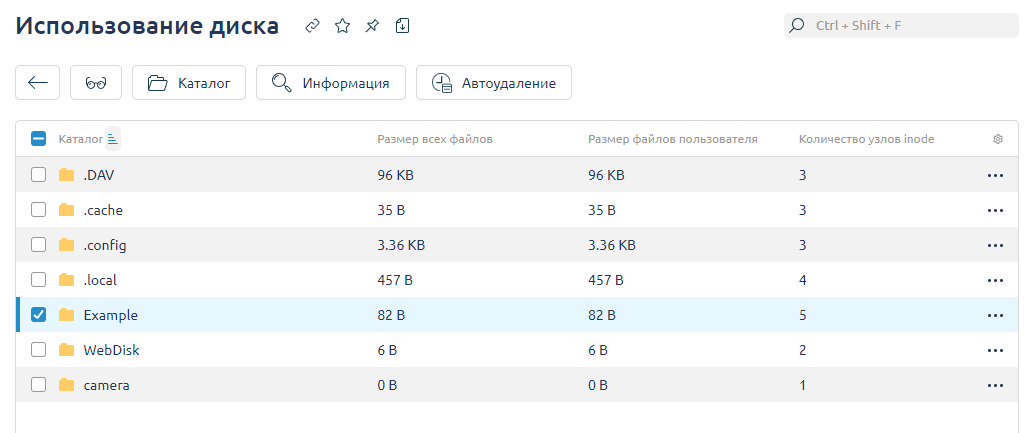Image resolution: width=1027 pixels, height=433 pixels.
Task: Click the Использование диска page title
Action: click(147, 26)
